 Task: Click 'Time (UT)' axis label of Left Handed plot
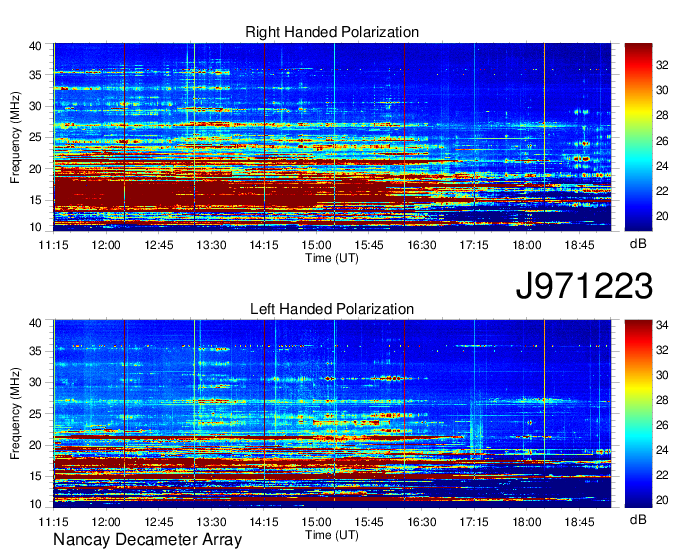[x=332, y=535]
